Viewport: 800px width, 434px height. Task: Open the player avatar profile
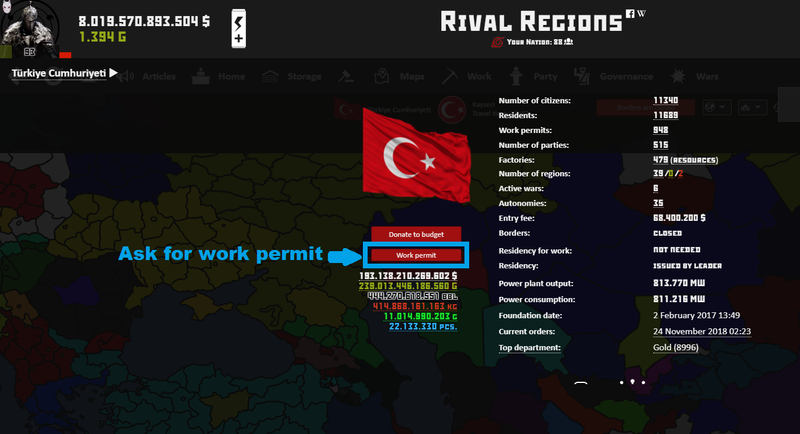(30, 29)
